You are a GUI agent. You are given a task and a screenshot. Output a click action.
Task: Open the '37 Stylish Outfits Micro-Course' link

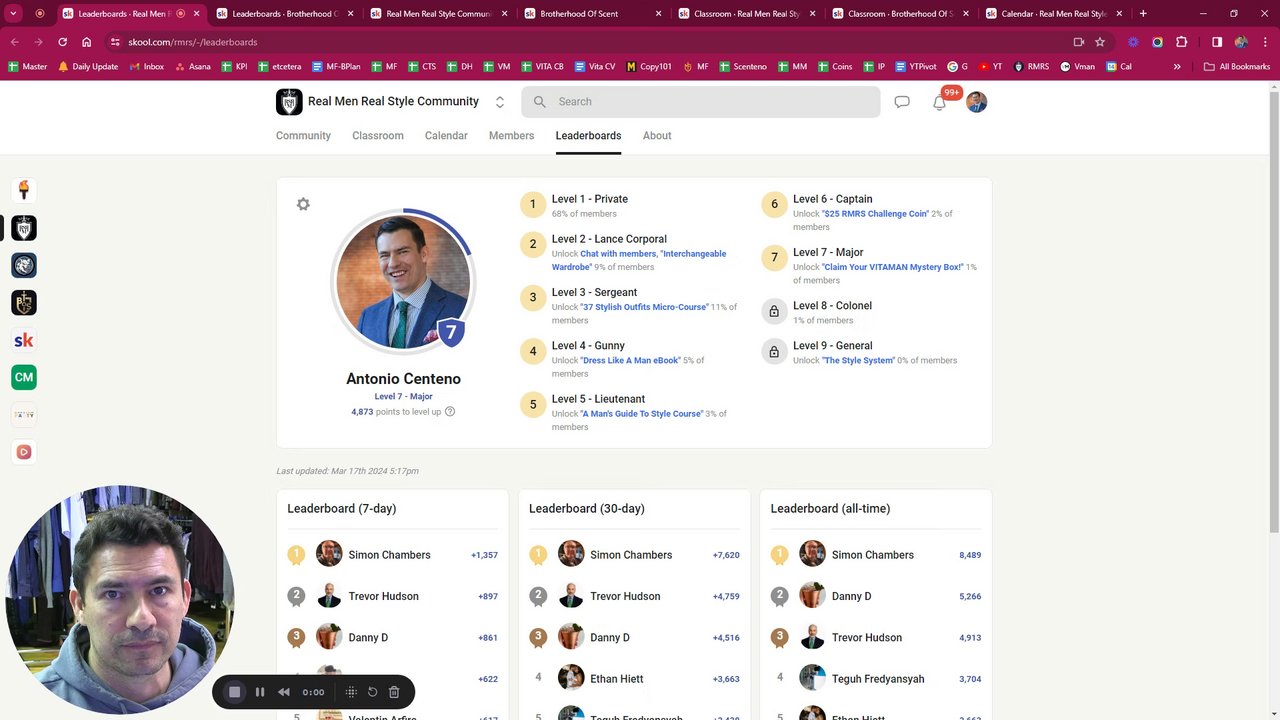click(x=644, y=307)
